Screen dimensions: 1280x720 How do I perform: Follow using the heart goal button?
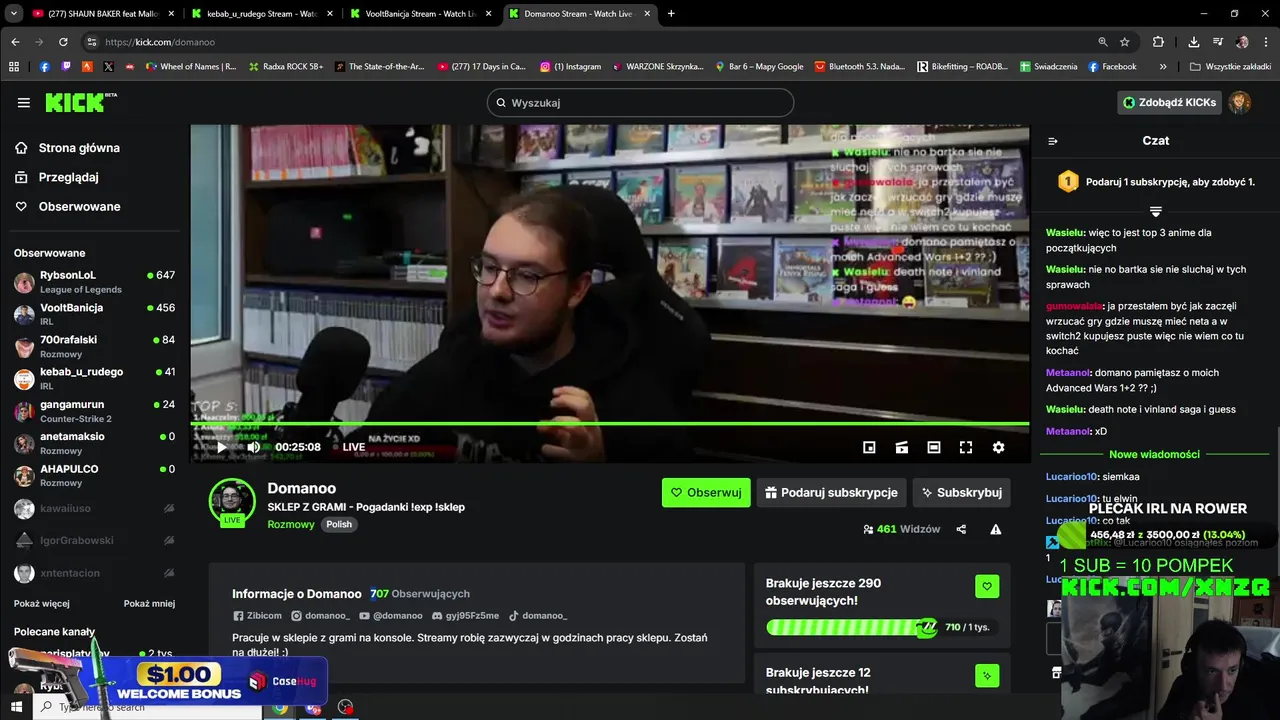pos(987,586)
